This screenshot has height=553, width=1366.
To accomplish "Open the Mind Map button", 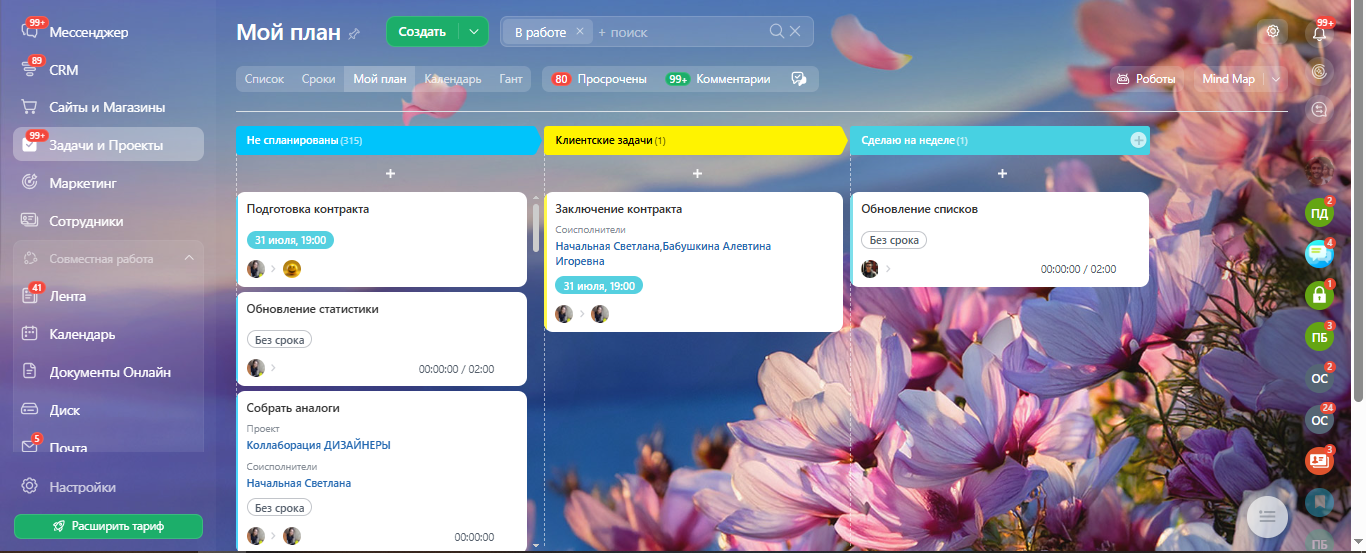I will click(x=1228, y=79).
